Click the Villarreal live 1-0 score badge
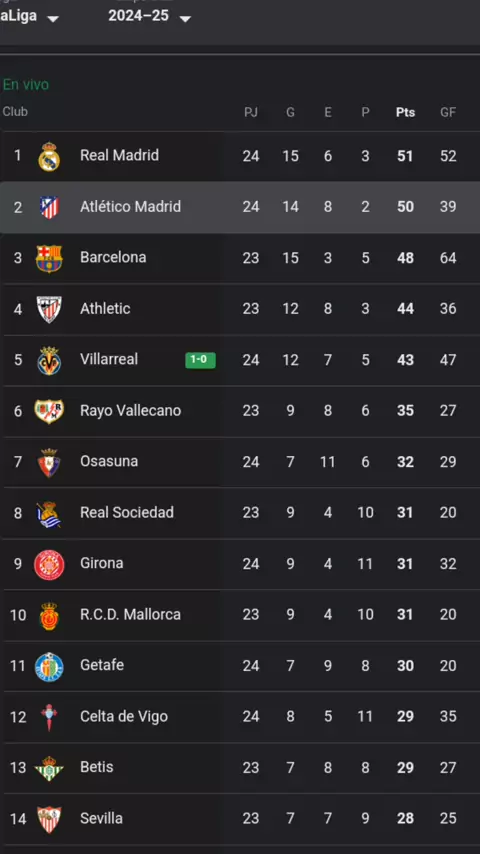480x854 pixels. coord(200,360)
